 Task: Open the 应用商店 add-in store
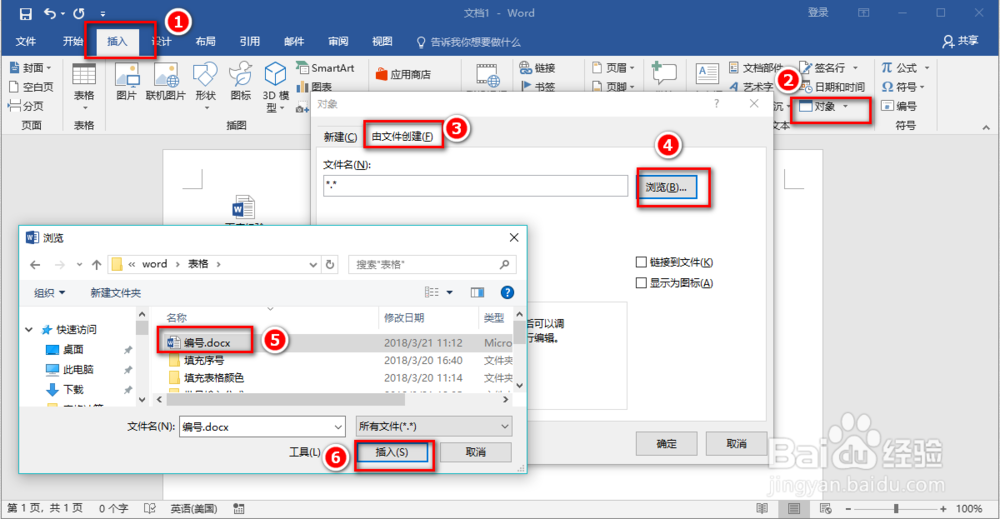tap(403, 75)
